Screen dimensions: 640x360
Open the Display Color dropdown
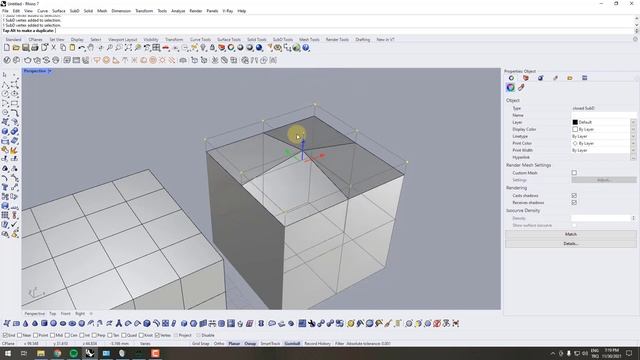tap(633, 129)
